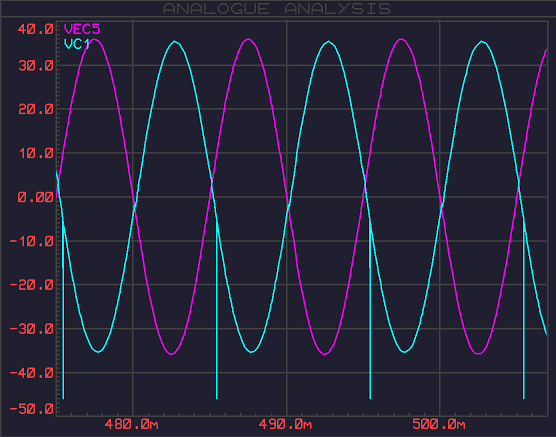The width and height of the screenshot is (556, 437).
Task: Click the 490.0m time axis label
Action: point(285,424)
